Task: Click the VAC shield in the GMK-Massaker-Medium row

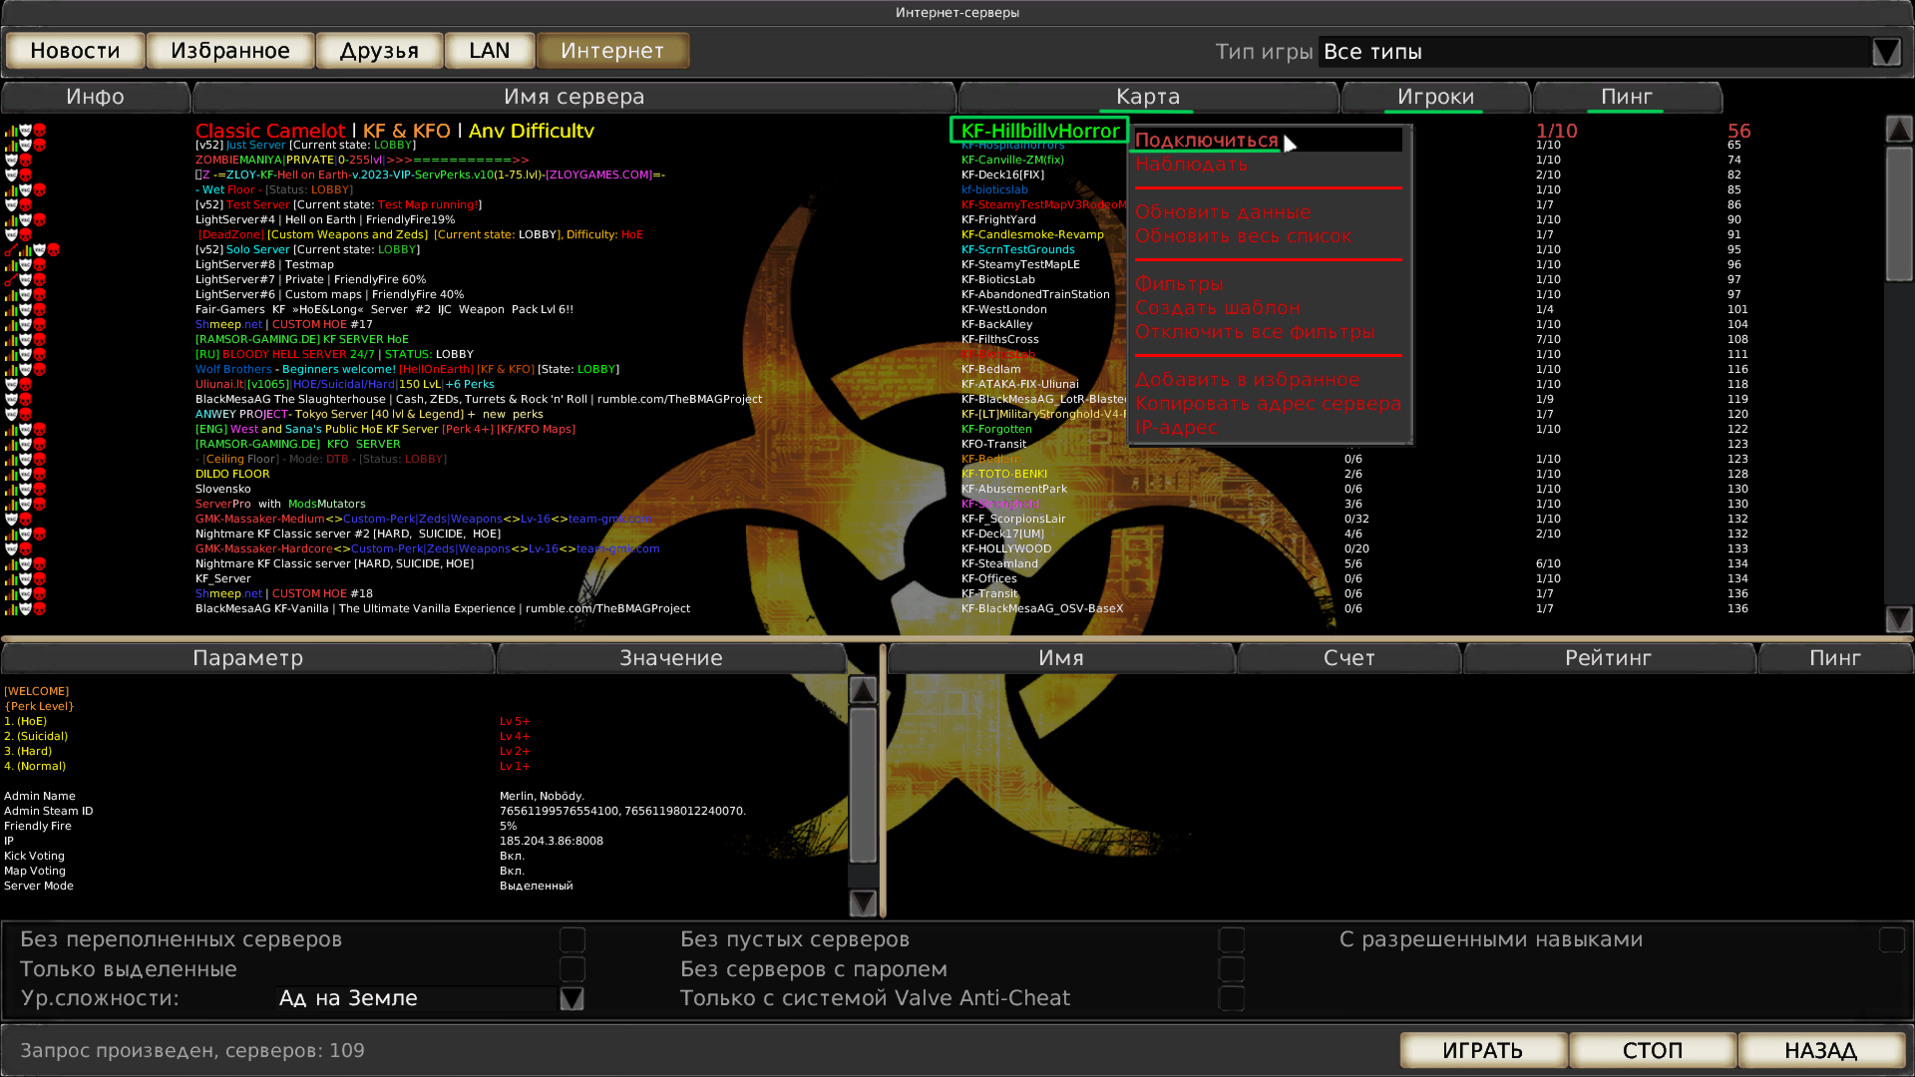Action: click(x=11, y=519)
